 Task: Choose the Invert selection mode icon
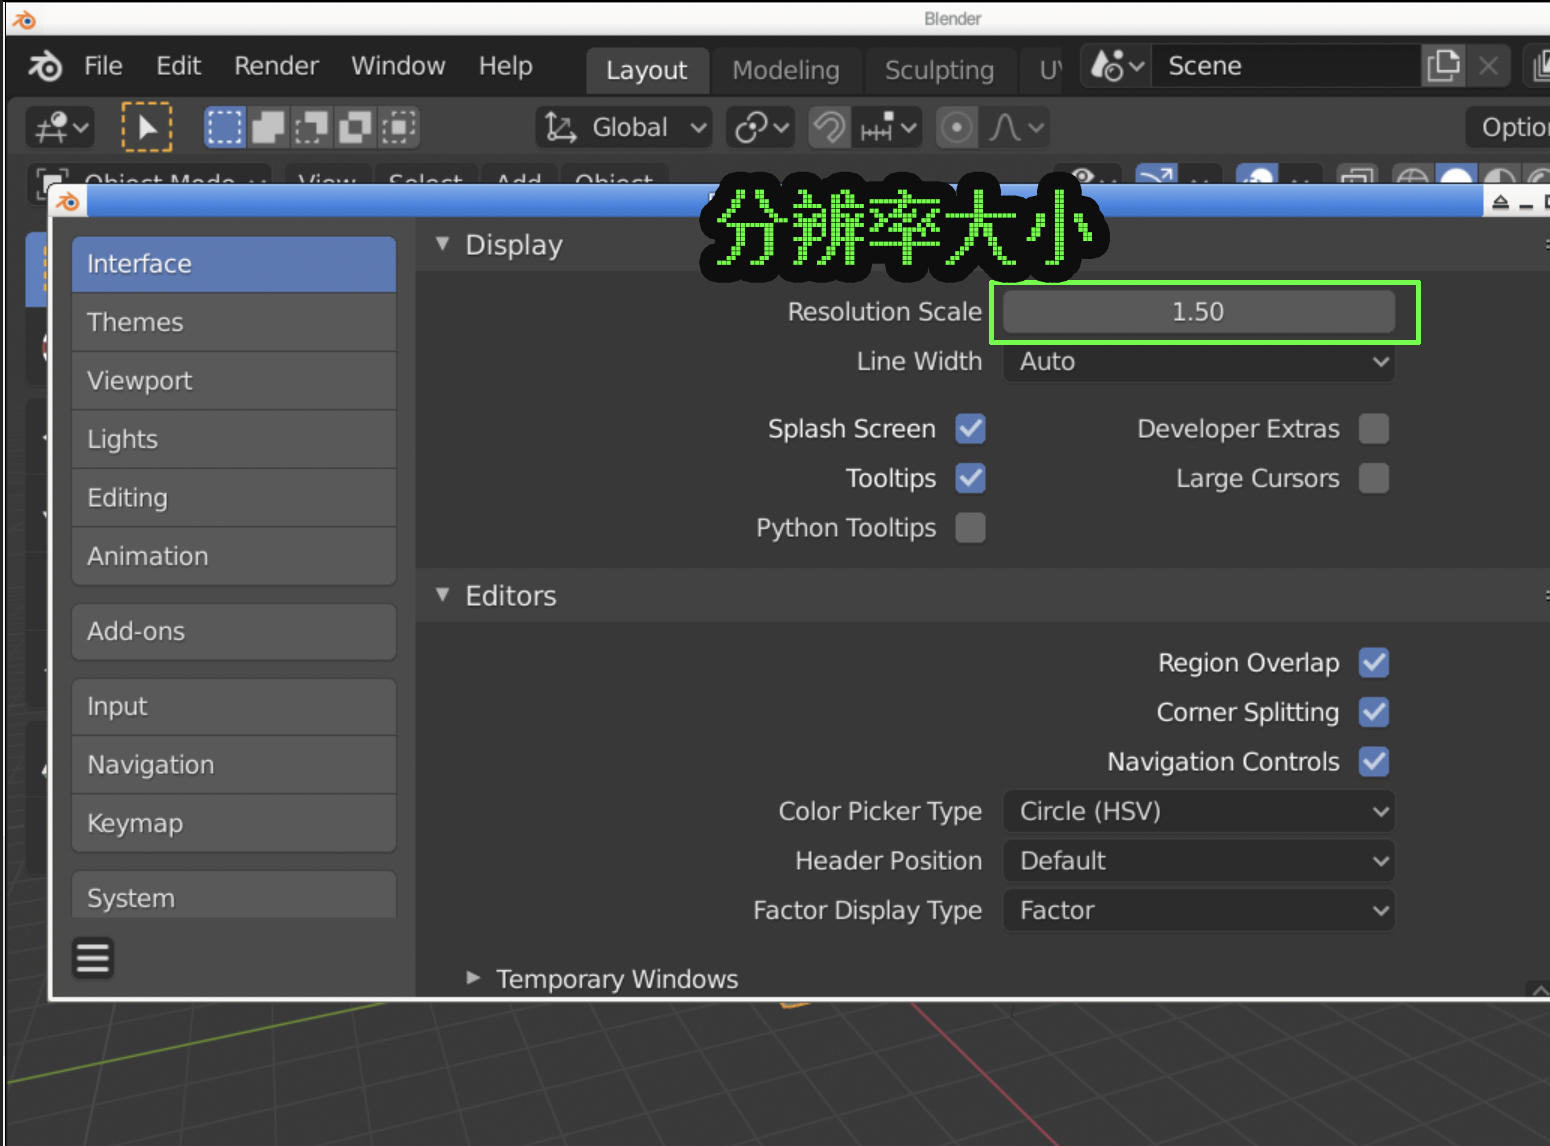click(355, 127)
